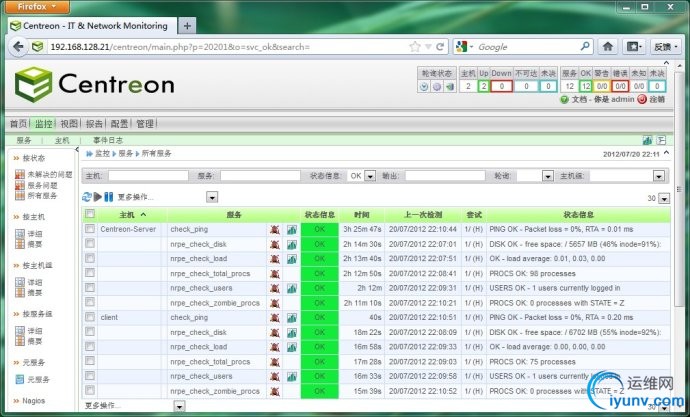
Task: Open graph icon for the 6702 MB disk row
Action: (292, 333)
